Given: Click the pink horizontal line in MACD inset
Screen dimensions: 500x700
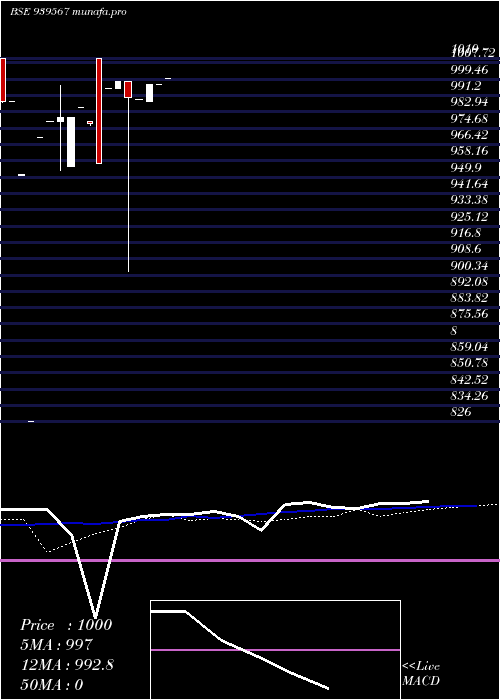Looking at the screenshot, I should coord(275,650).
